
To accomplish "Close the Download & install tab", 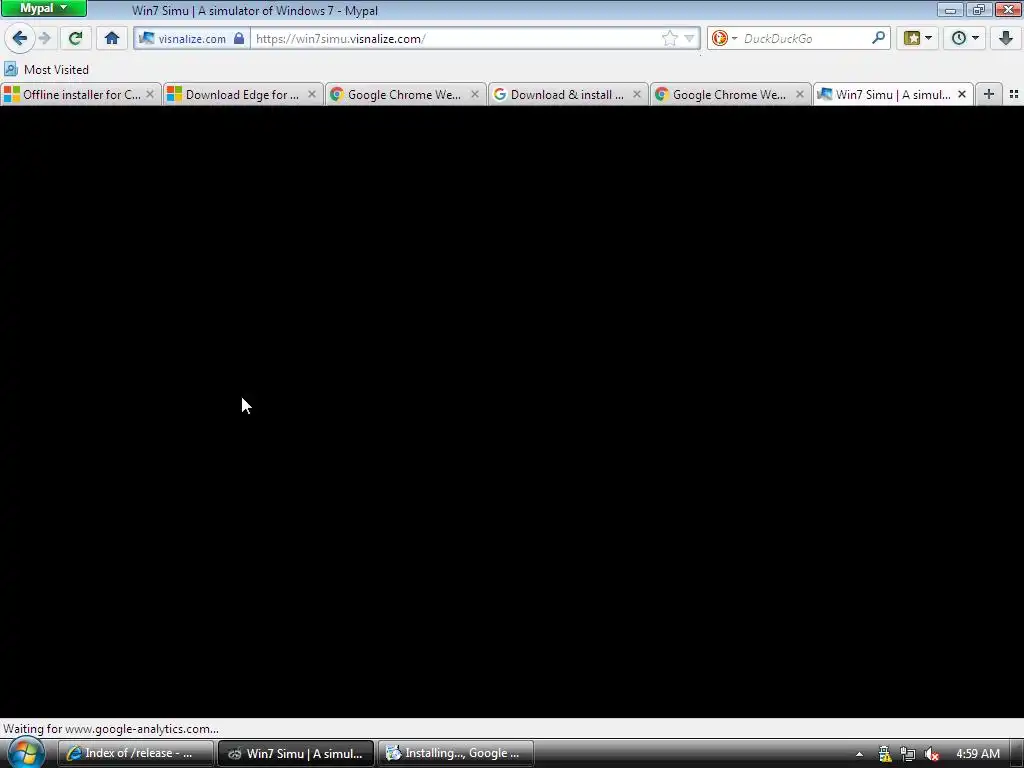I will point(637,95).
